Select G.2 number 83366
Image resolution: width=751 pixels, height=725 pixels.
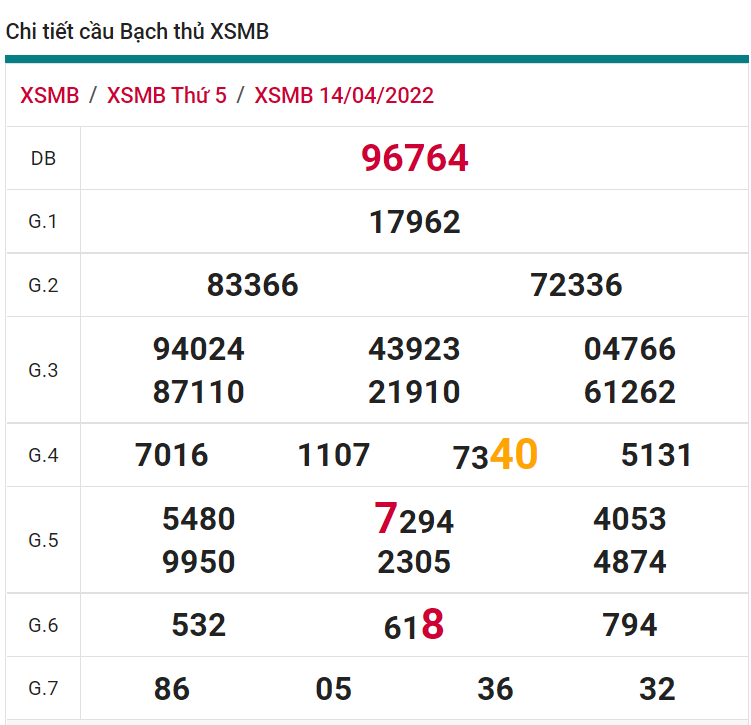coord(252,285)
